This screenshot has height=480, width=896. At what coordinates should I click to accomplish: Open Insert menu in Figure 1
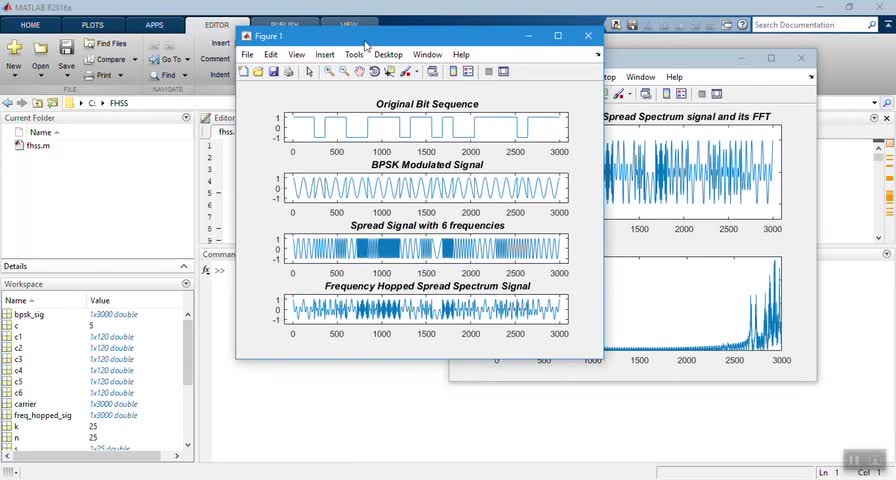pos(325,55)
